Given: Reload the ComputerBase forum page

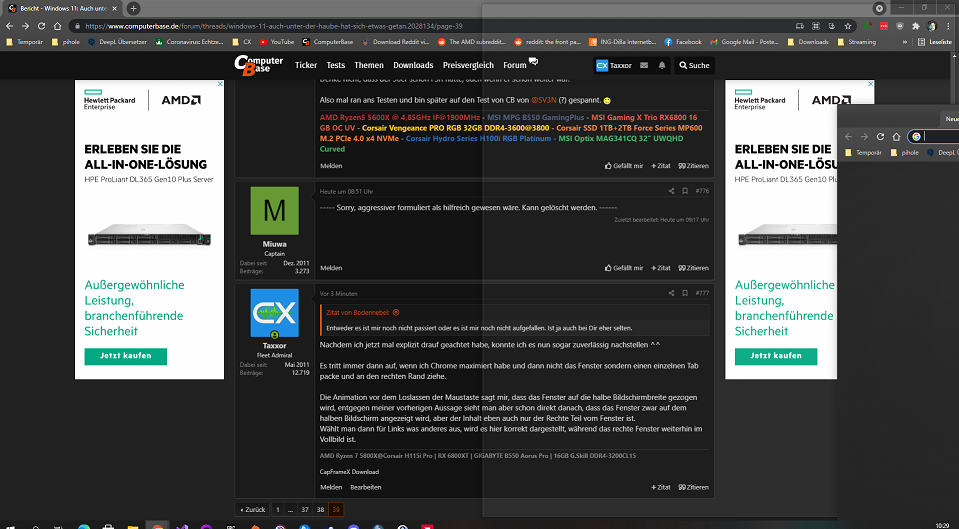Looking at the screenshot, I should [41, 26].
